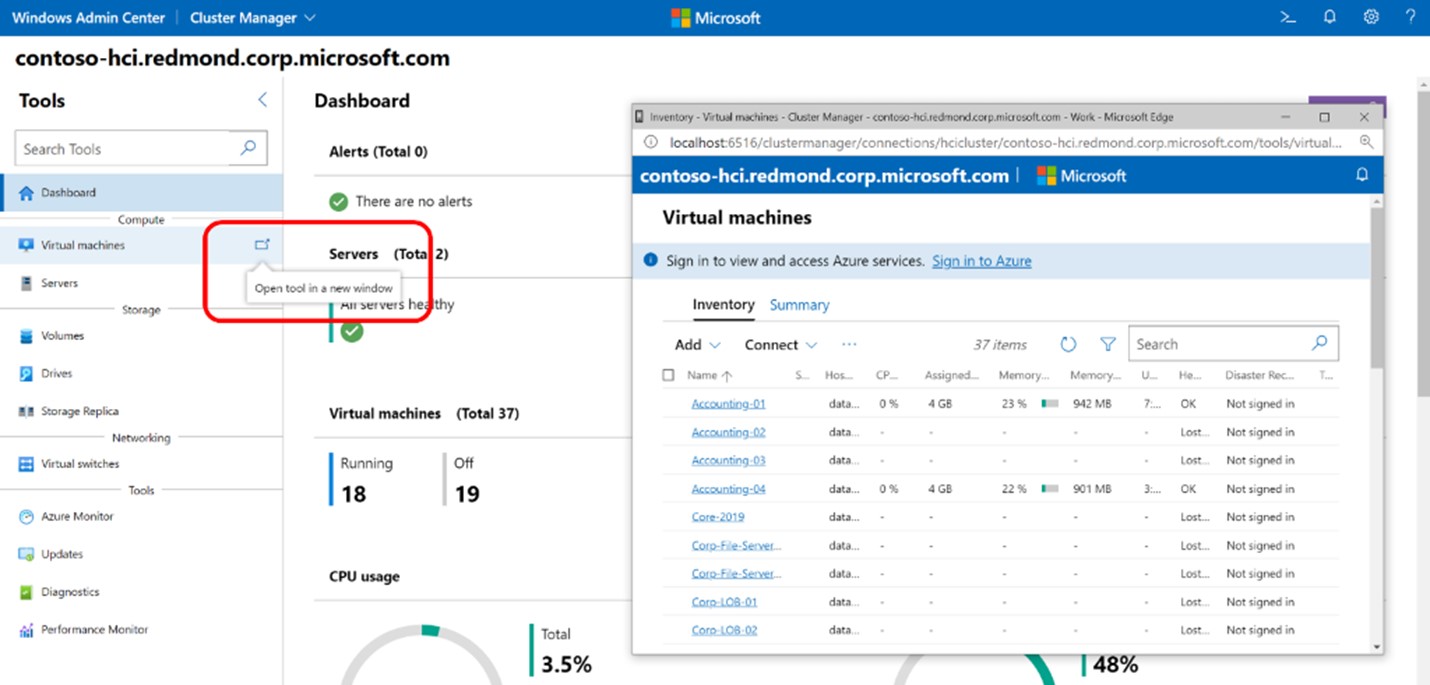1430x685 pixels.
Task: Open the Virtual machines tool in a new window
Action: 262,243
